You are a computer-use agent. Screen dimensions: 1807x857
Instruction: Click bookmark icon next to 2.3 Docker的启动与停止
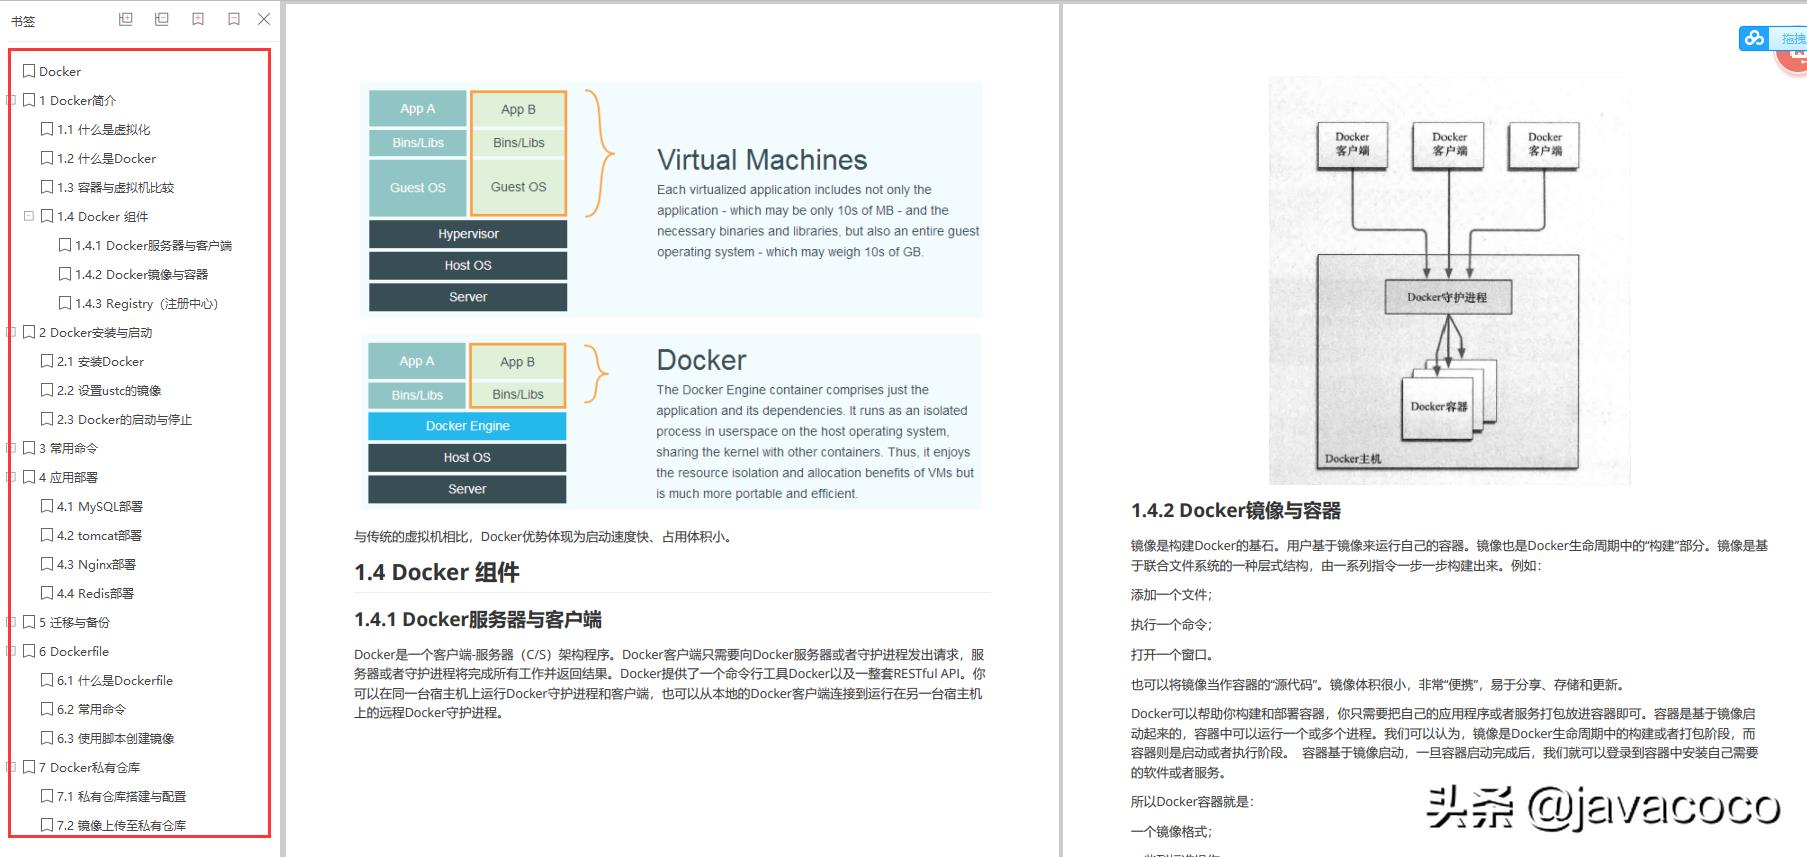coord(47,419)
